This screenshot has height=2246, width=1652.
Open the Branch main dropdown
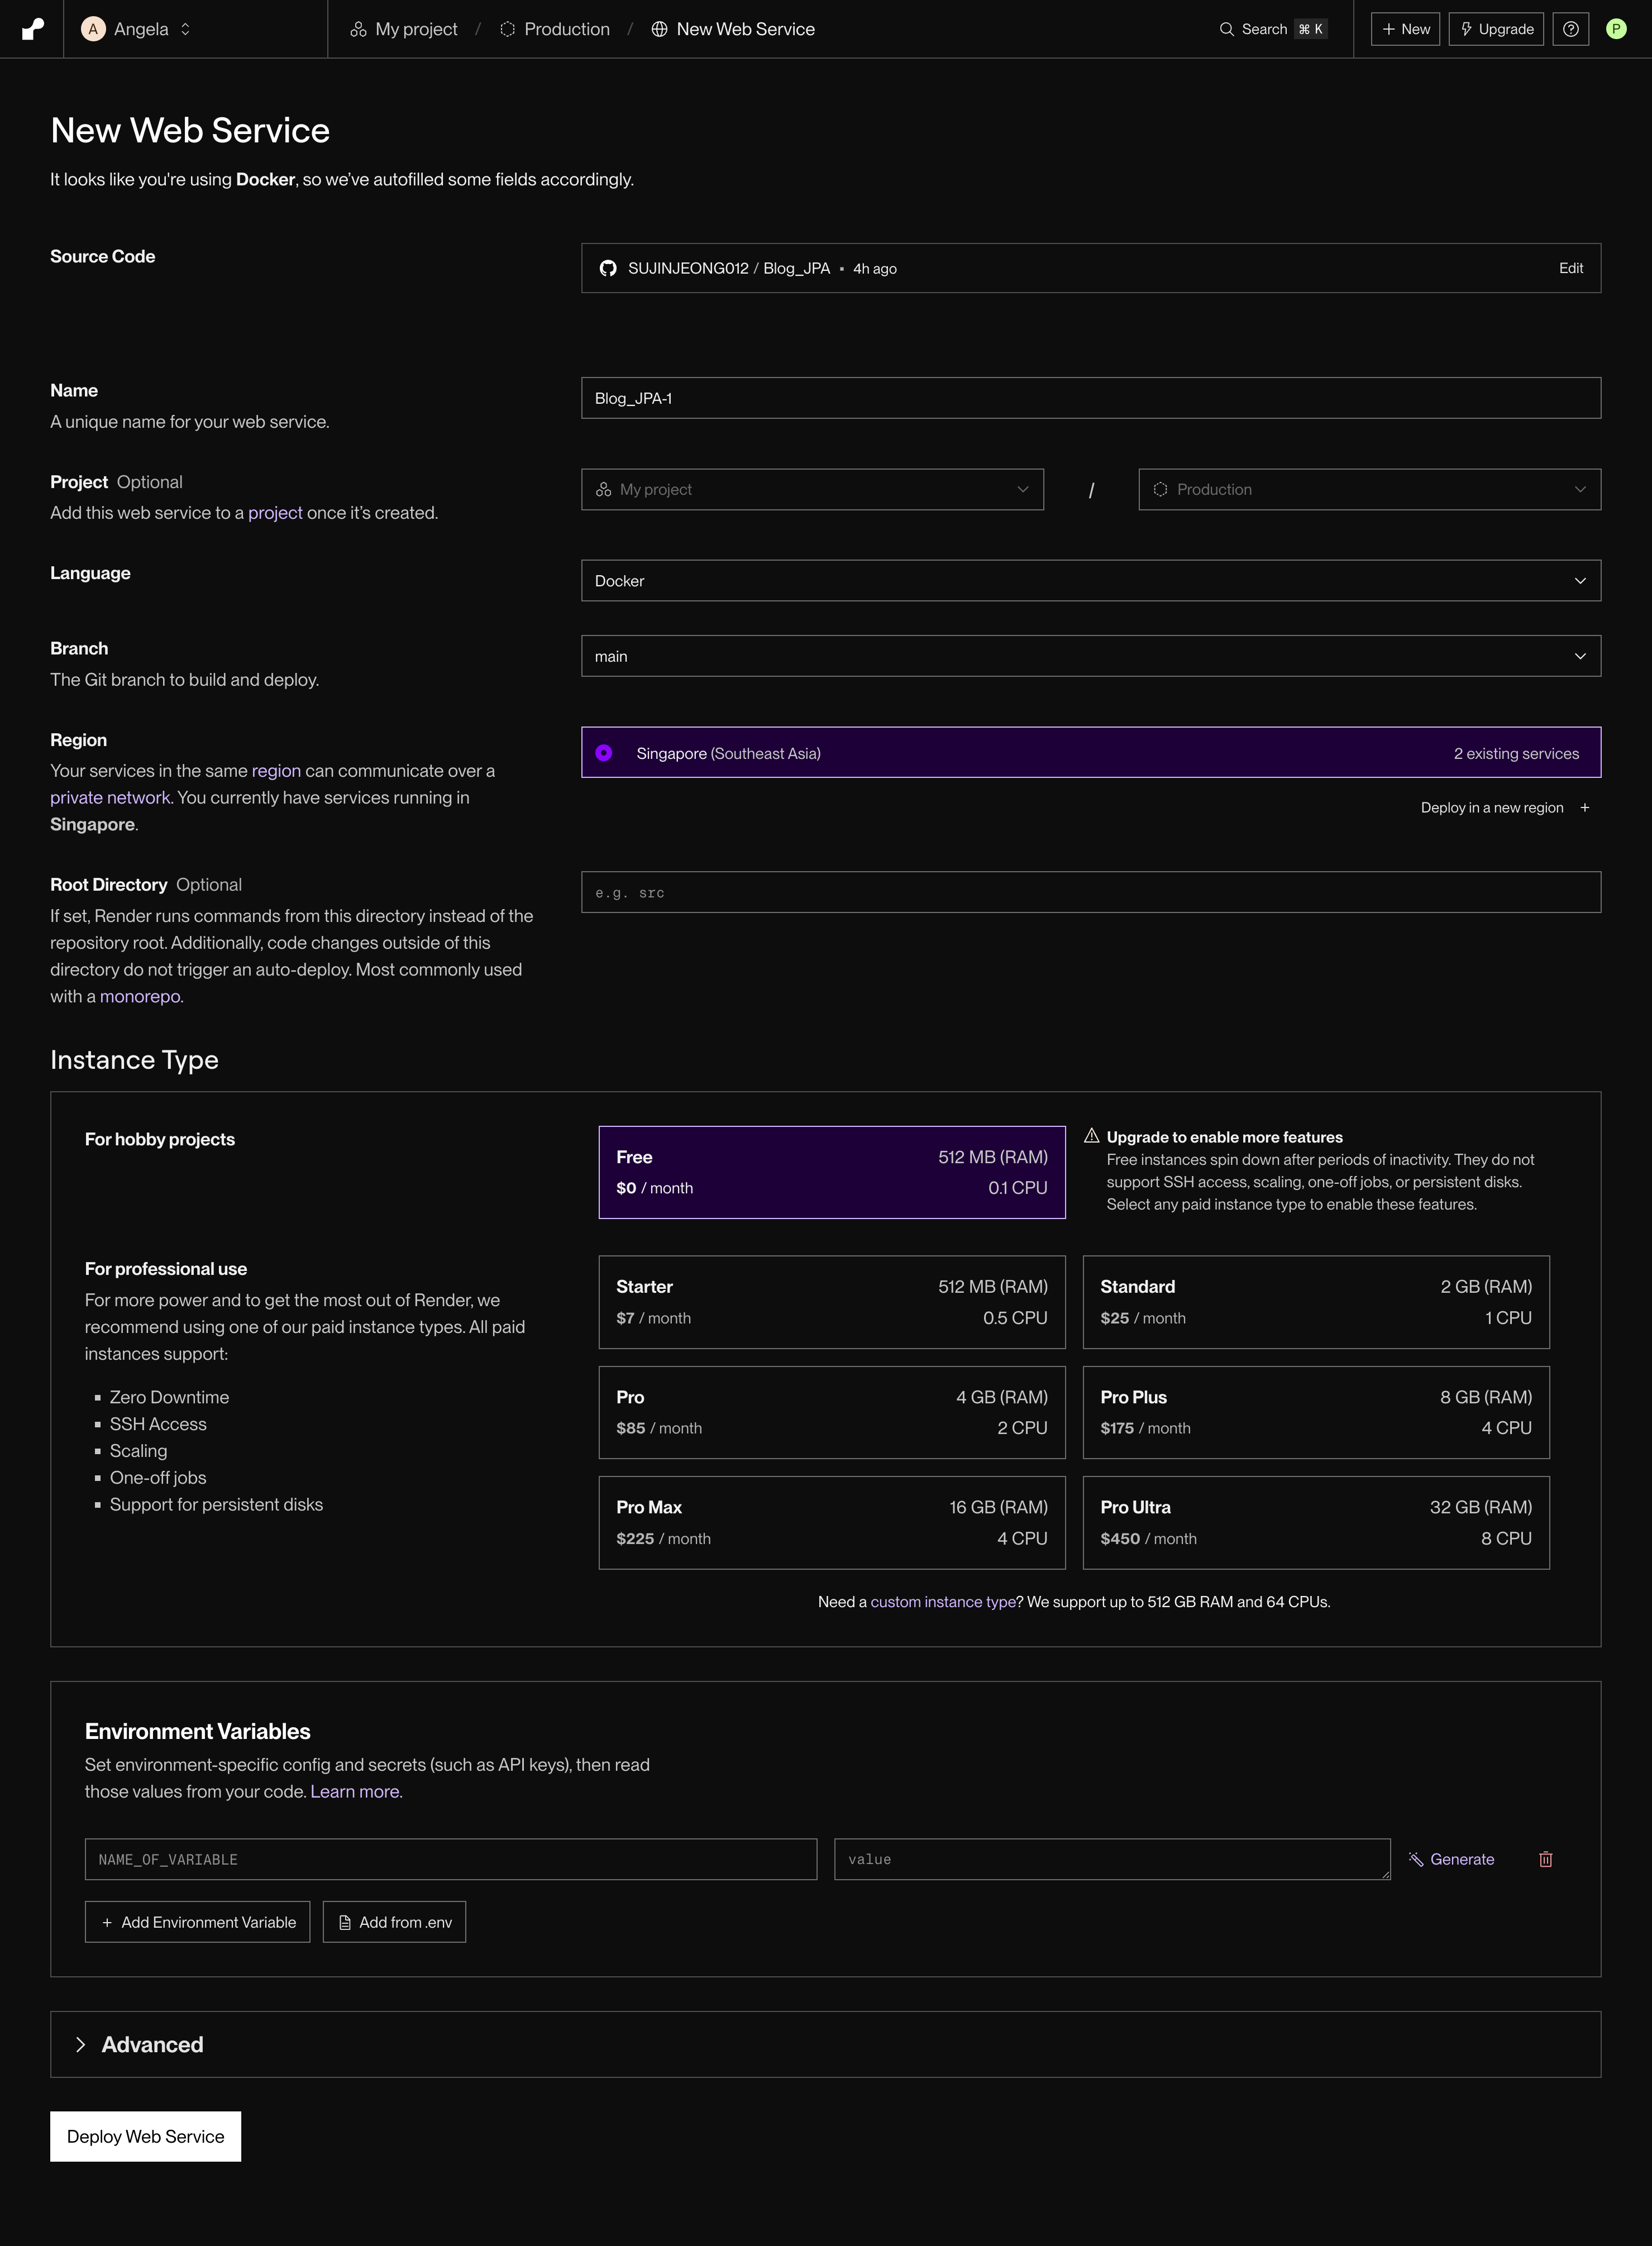[x=1090, y=656]
